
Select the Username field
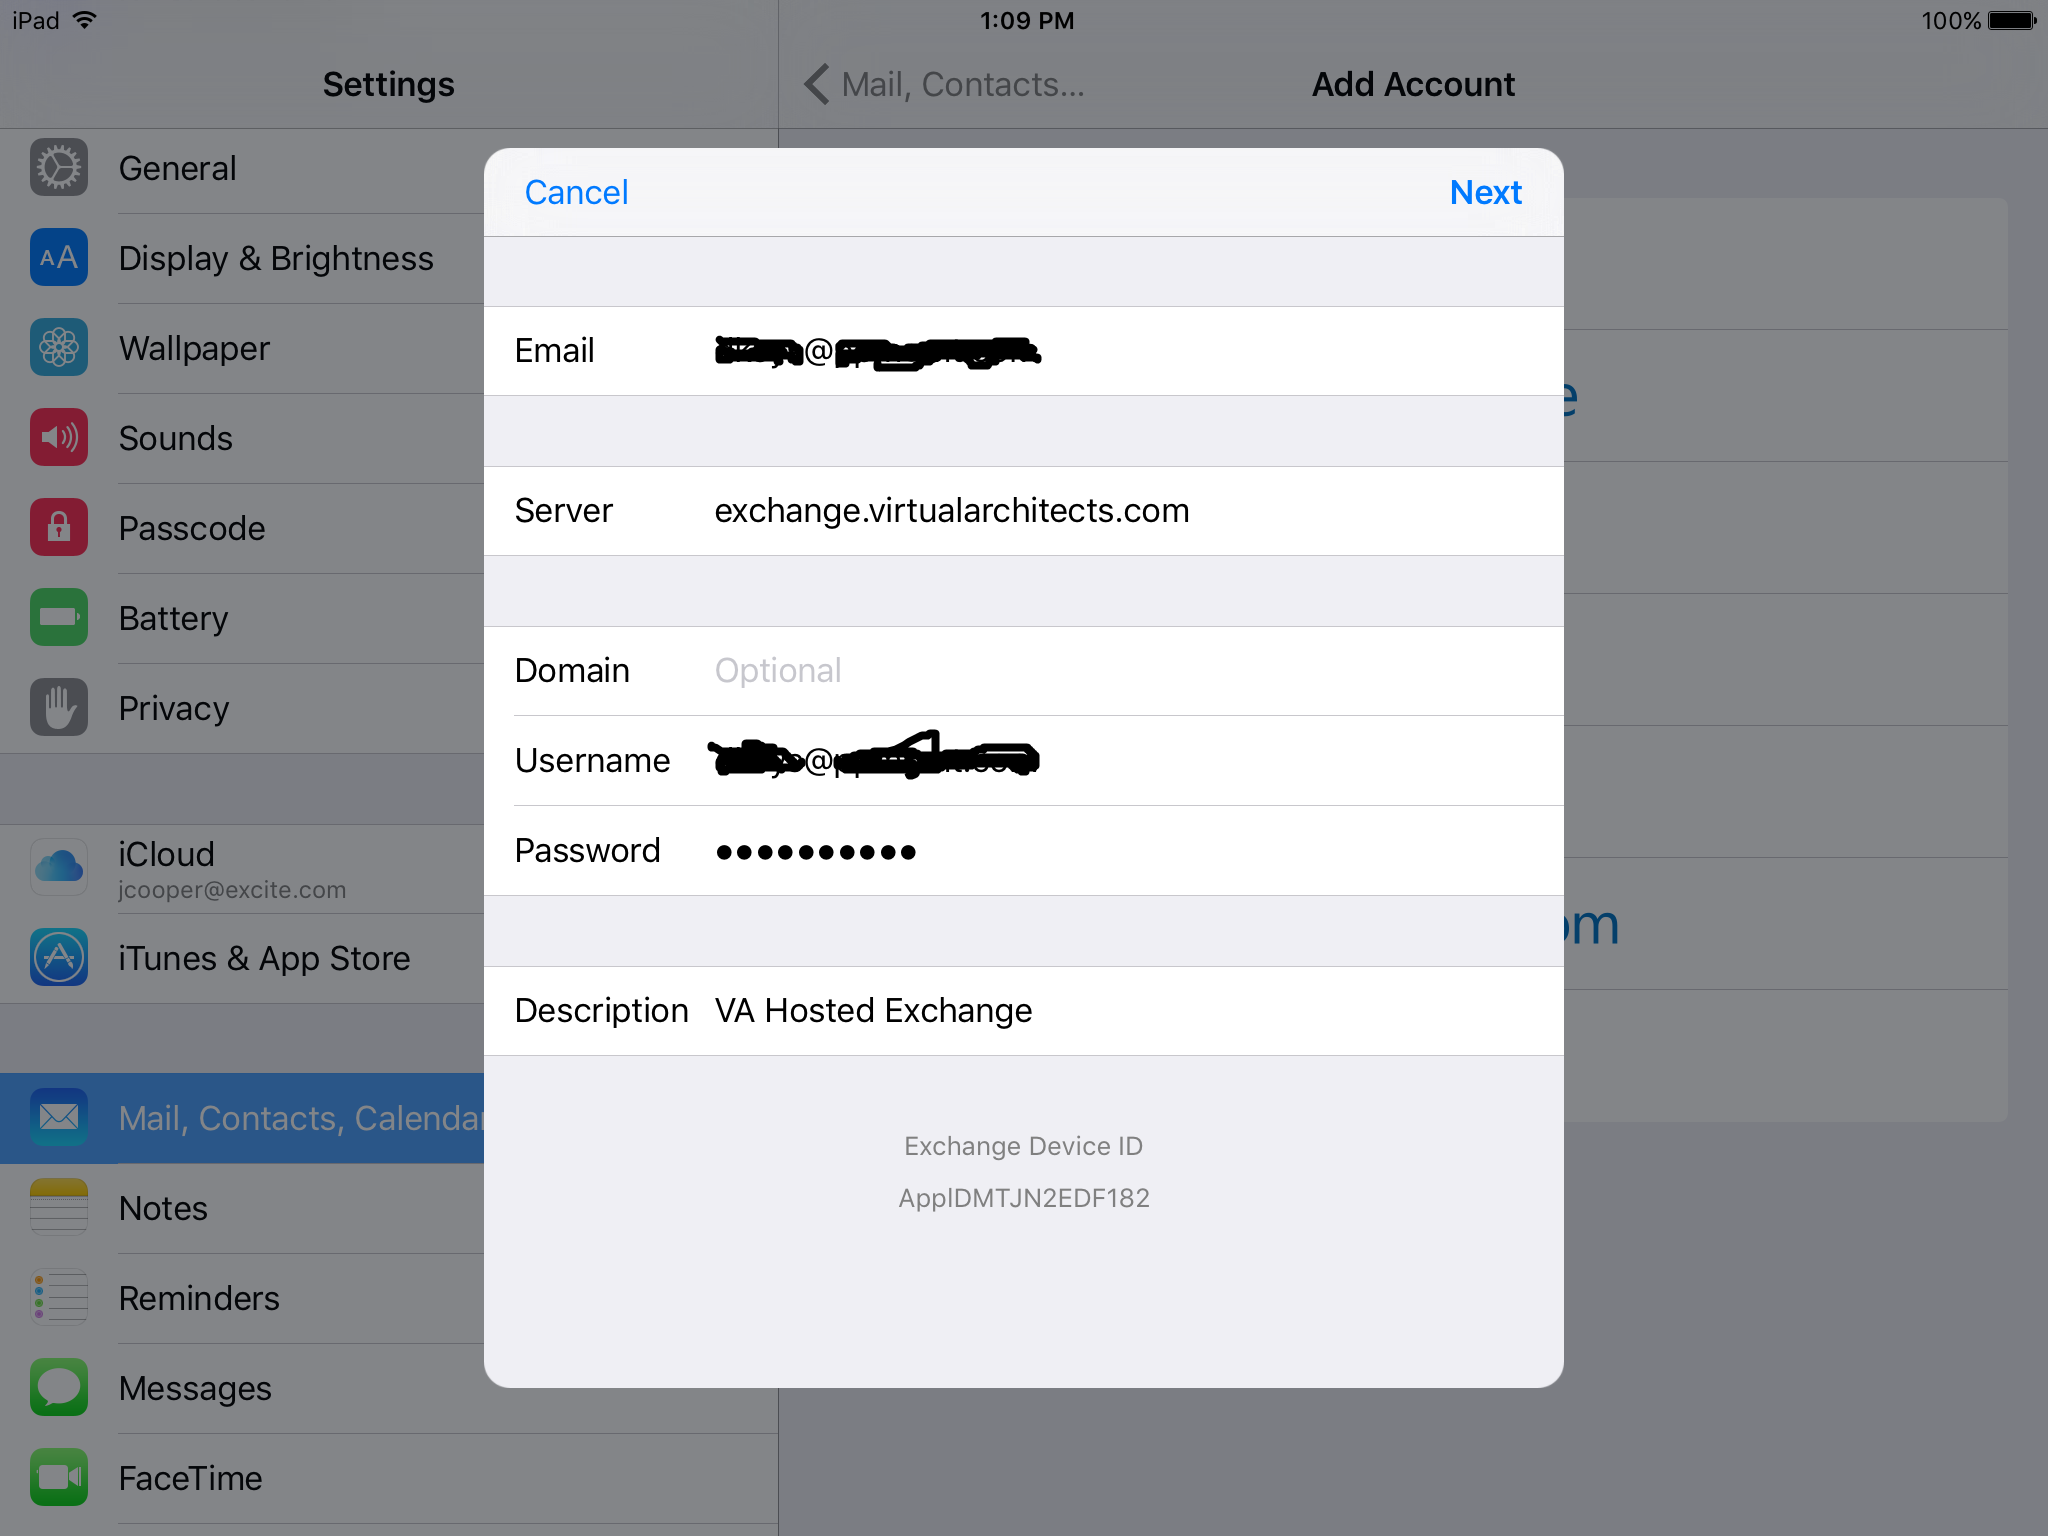tap(1024, 761)
